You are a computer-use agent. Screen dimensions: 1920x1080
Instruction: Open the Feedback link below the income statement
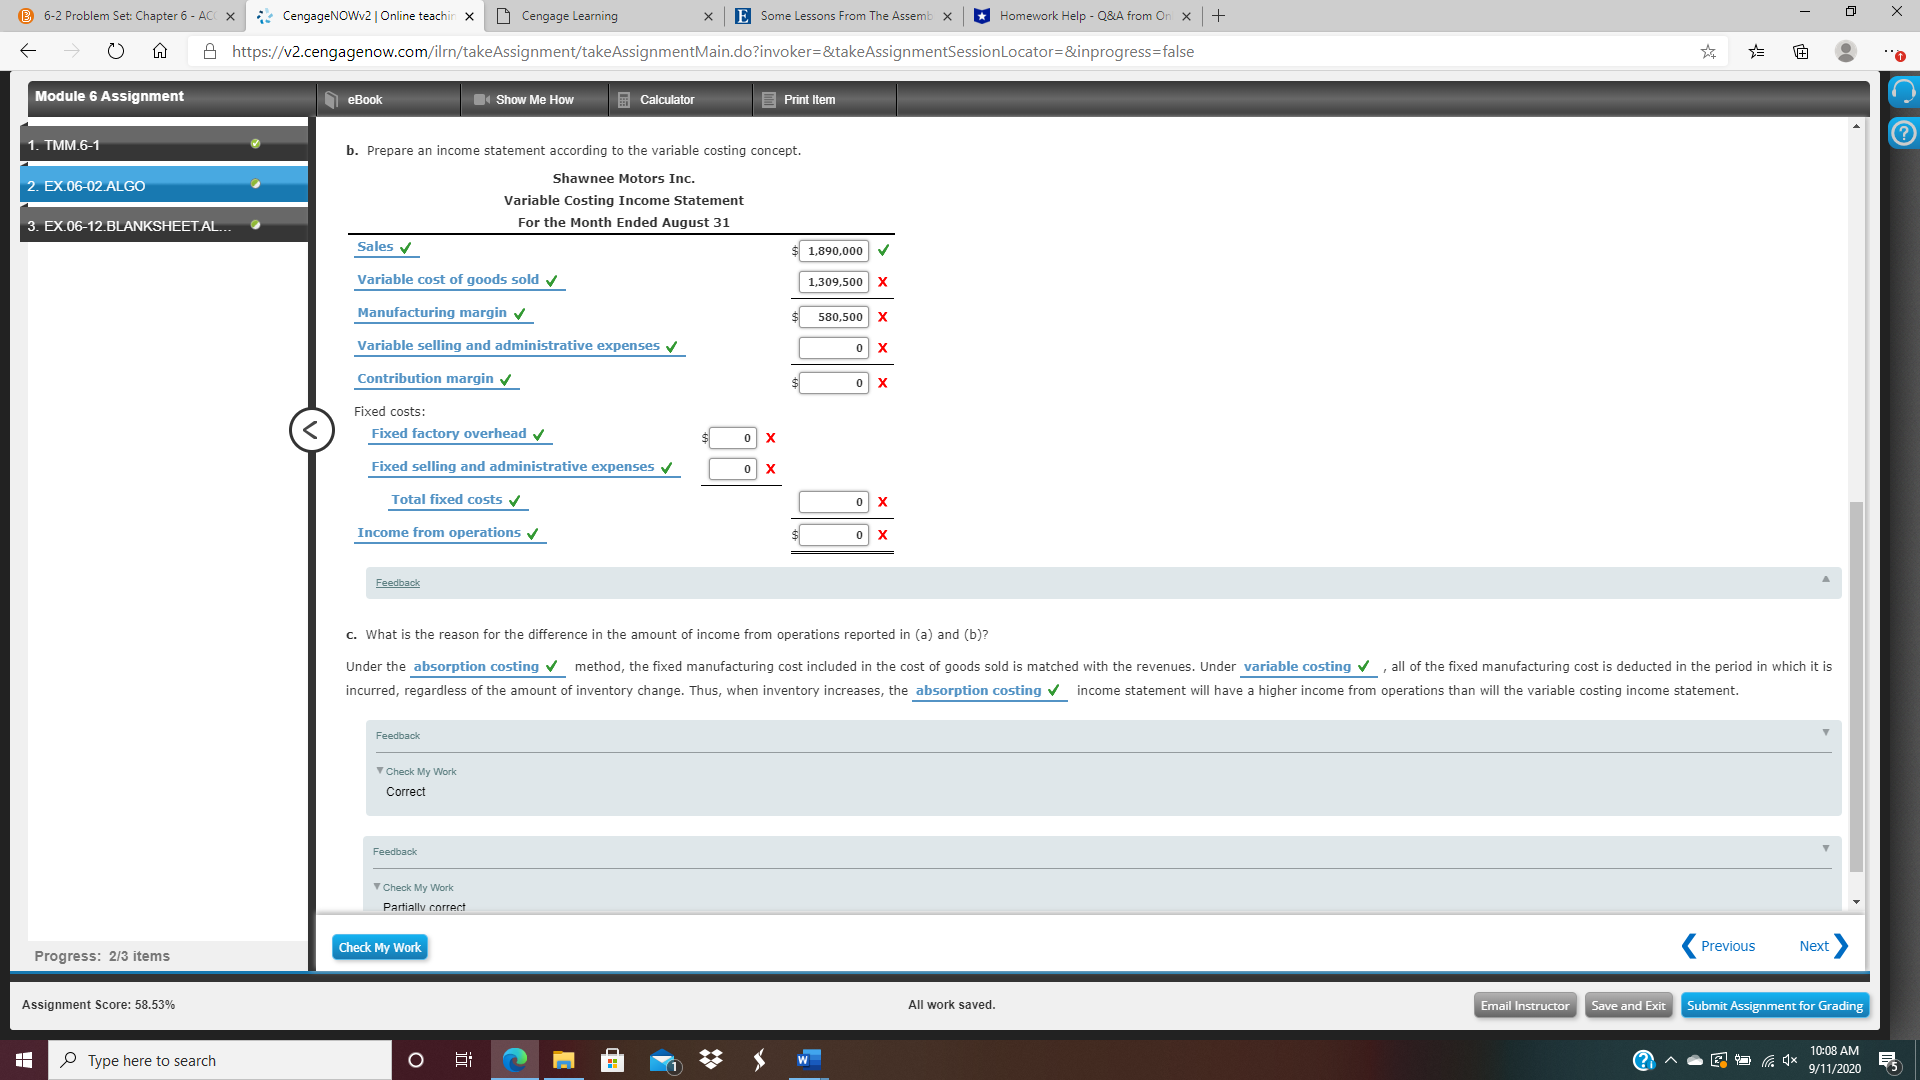(x=397, y=583)
